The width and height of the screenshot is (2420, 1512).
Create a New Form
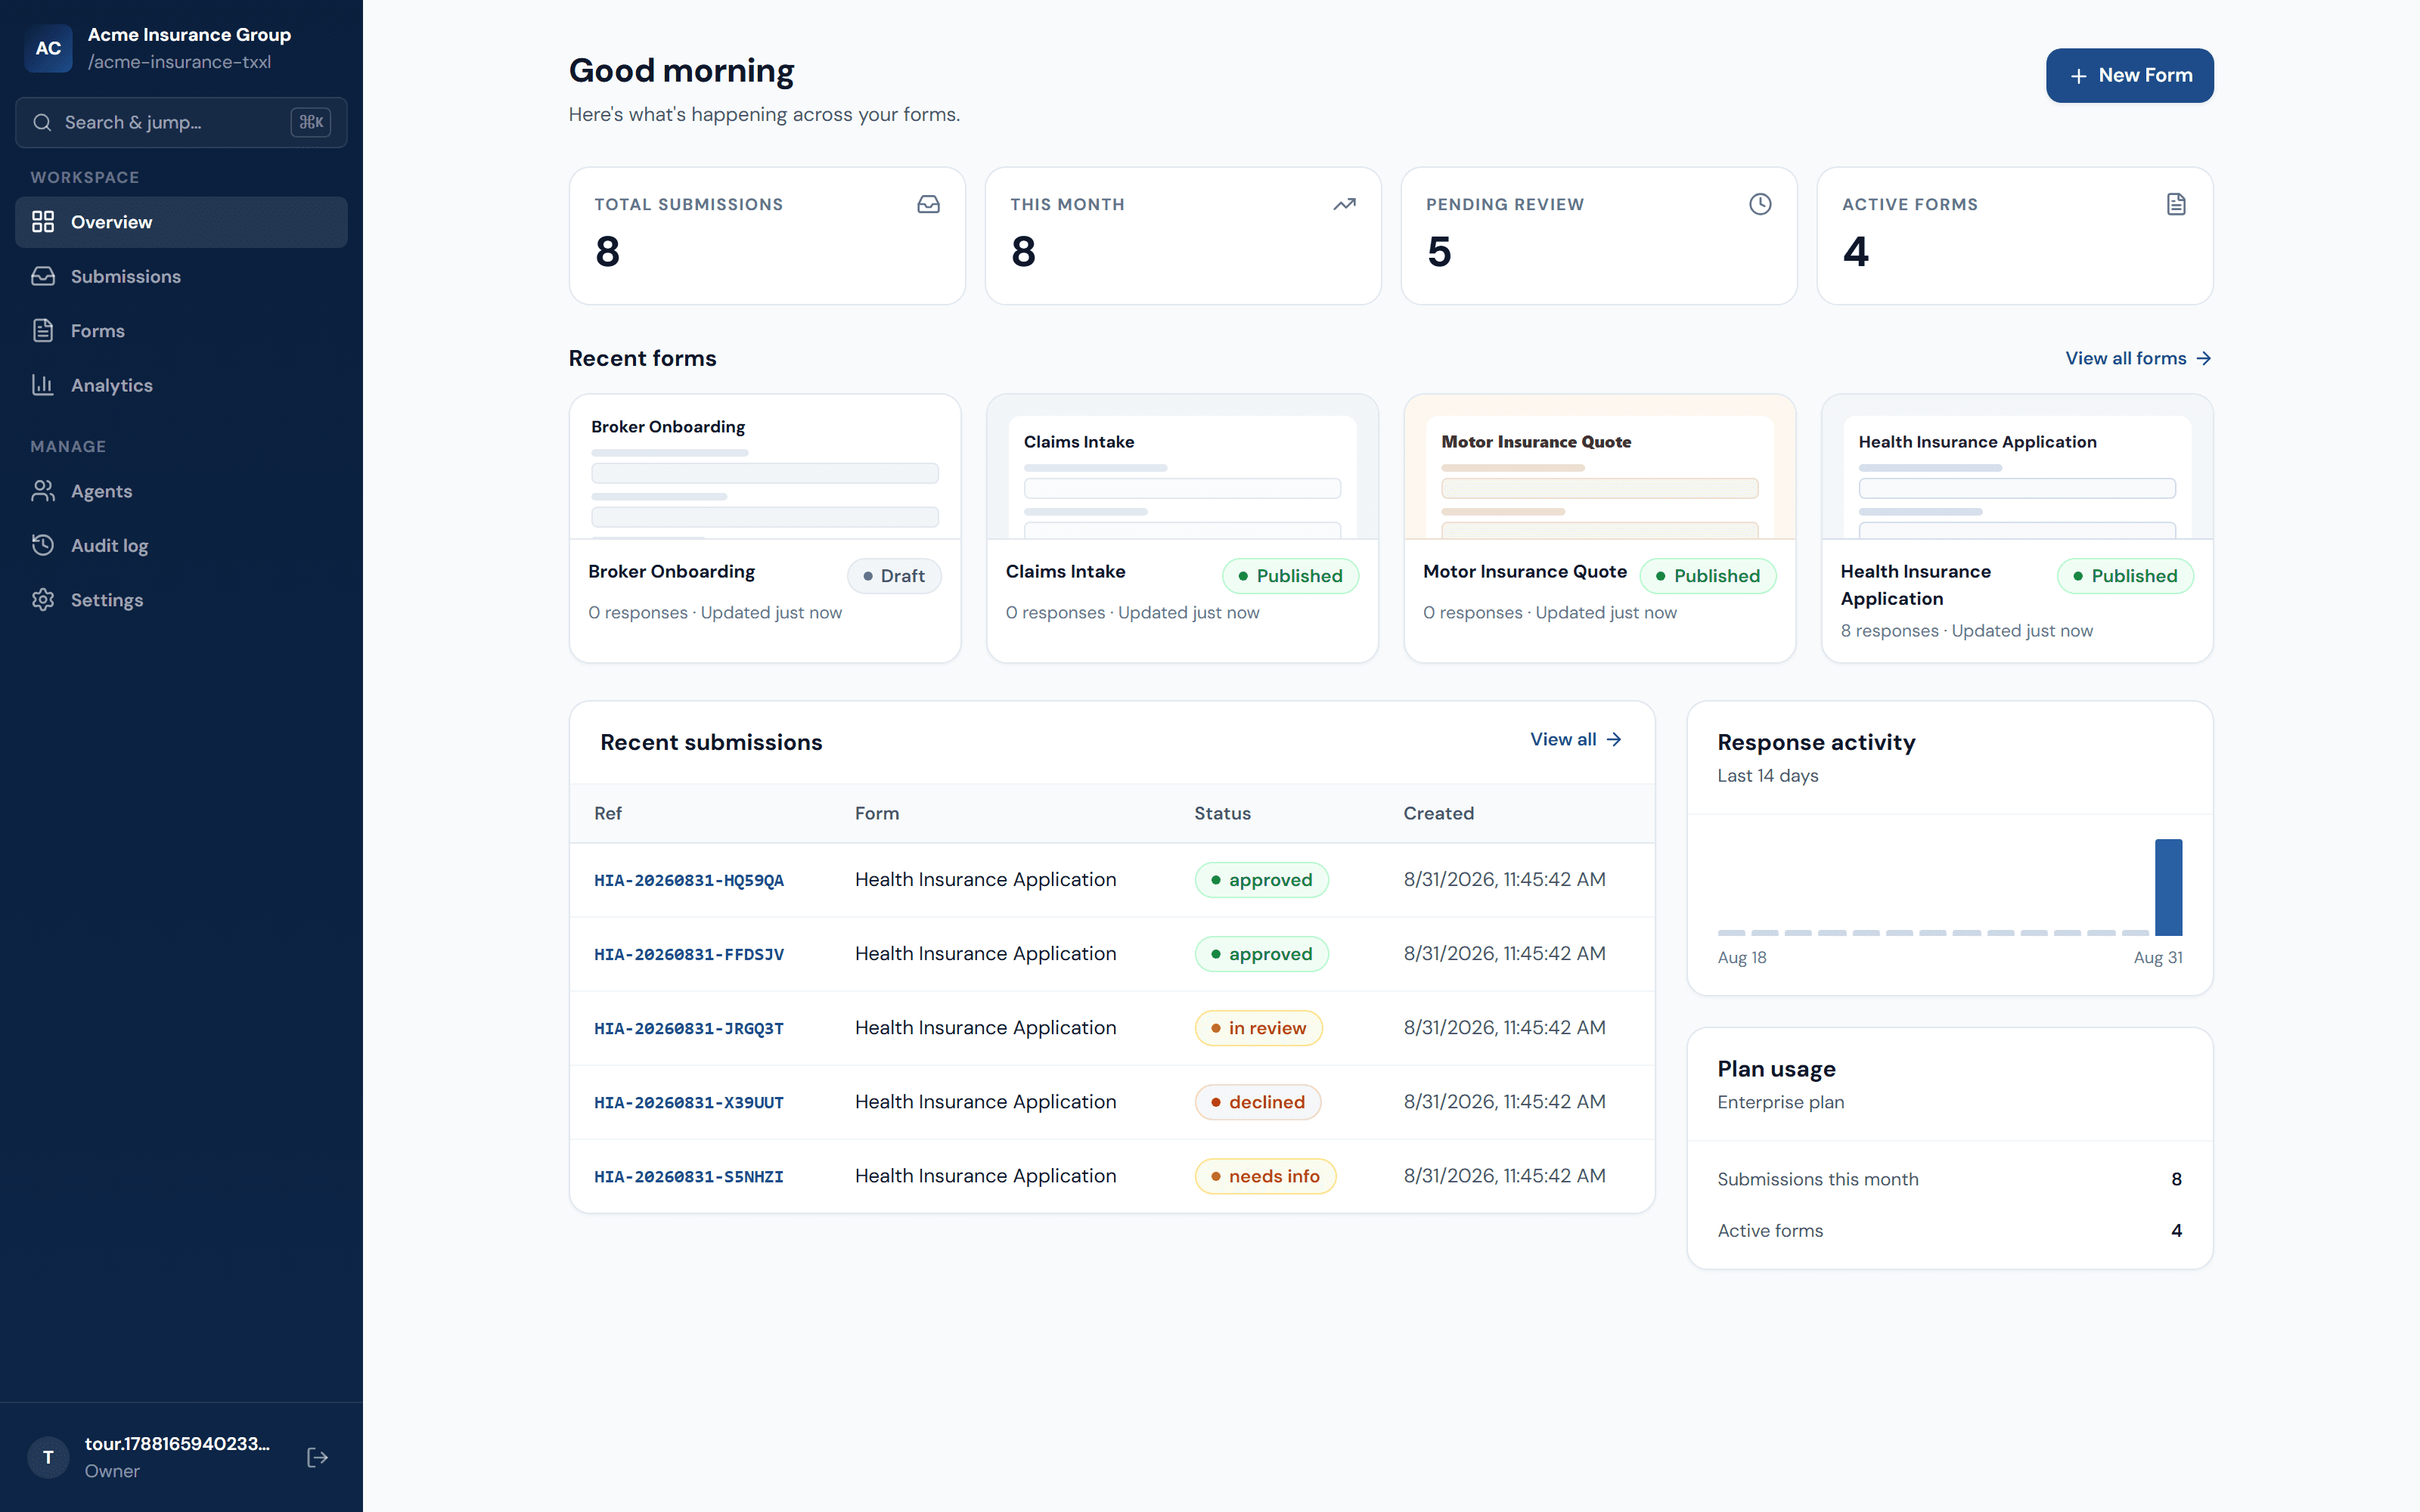coord(2129,76)
